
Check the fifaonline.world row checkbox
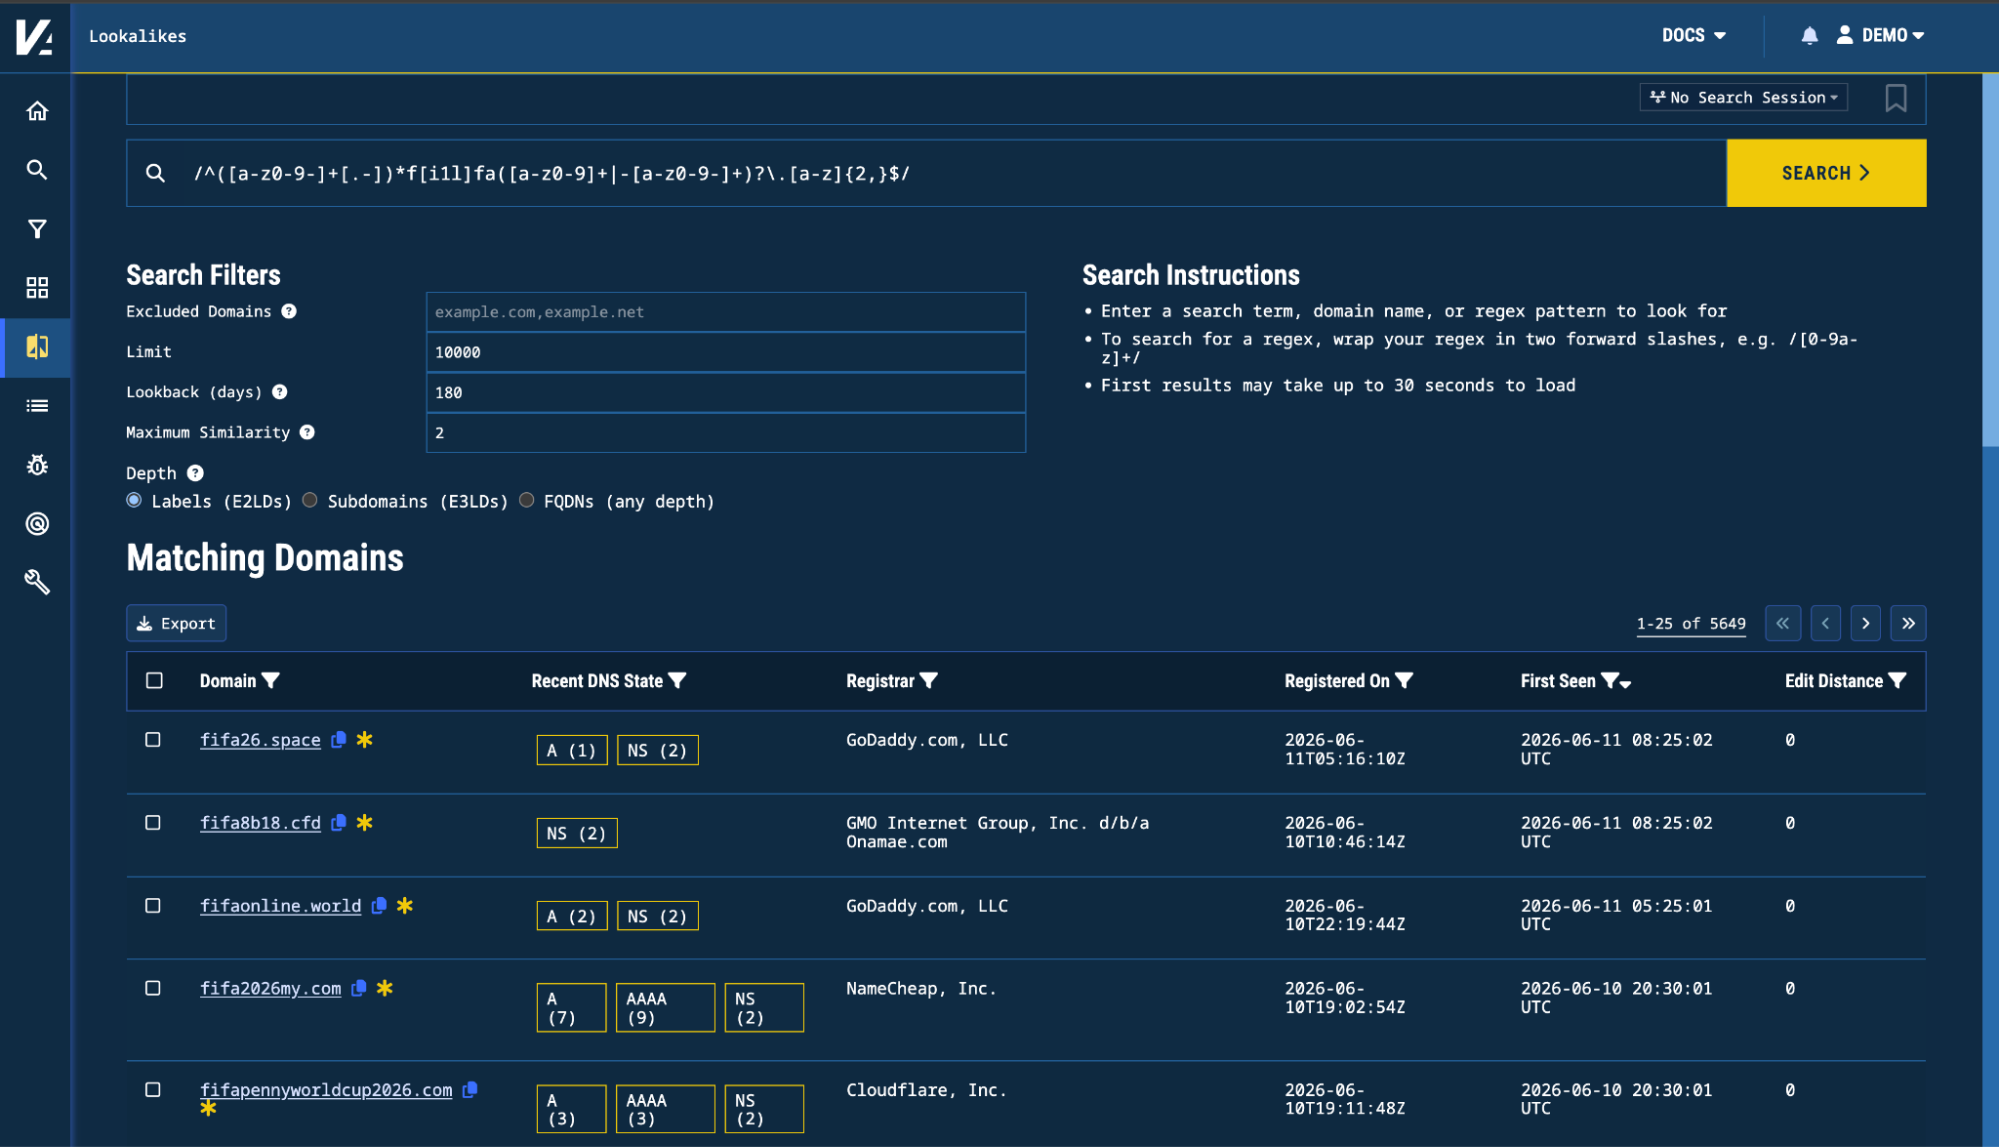[x=153, y=906]
